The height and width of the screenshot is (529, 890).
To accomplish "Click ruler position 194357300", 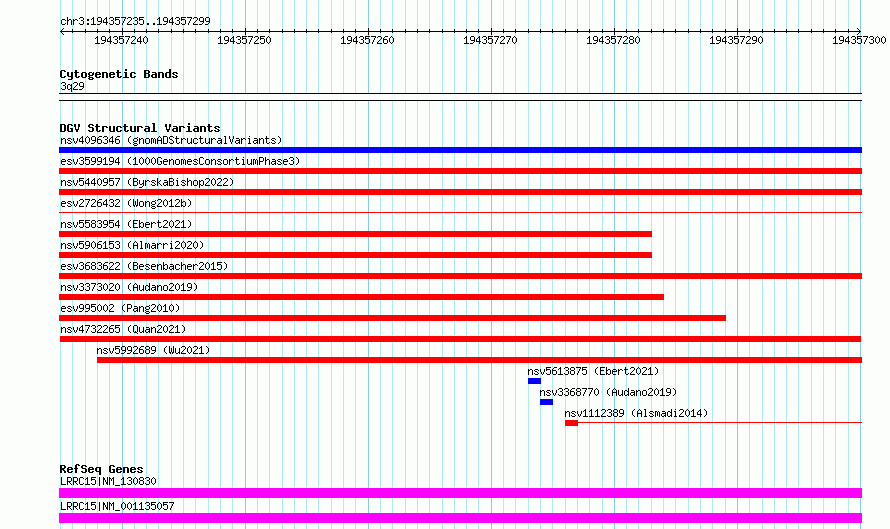I will pyautogui.click(x=859, y=40).
